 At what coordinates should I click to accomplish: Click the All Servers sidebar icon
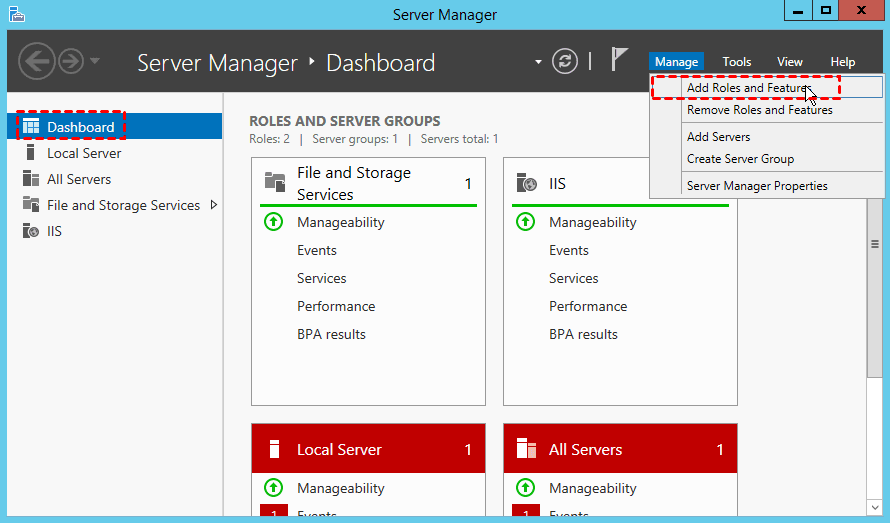coord(30,179)
